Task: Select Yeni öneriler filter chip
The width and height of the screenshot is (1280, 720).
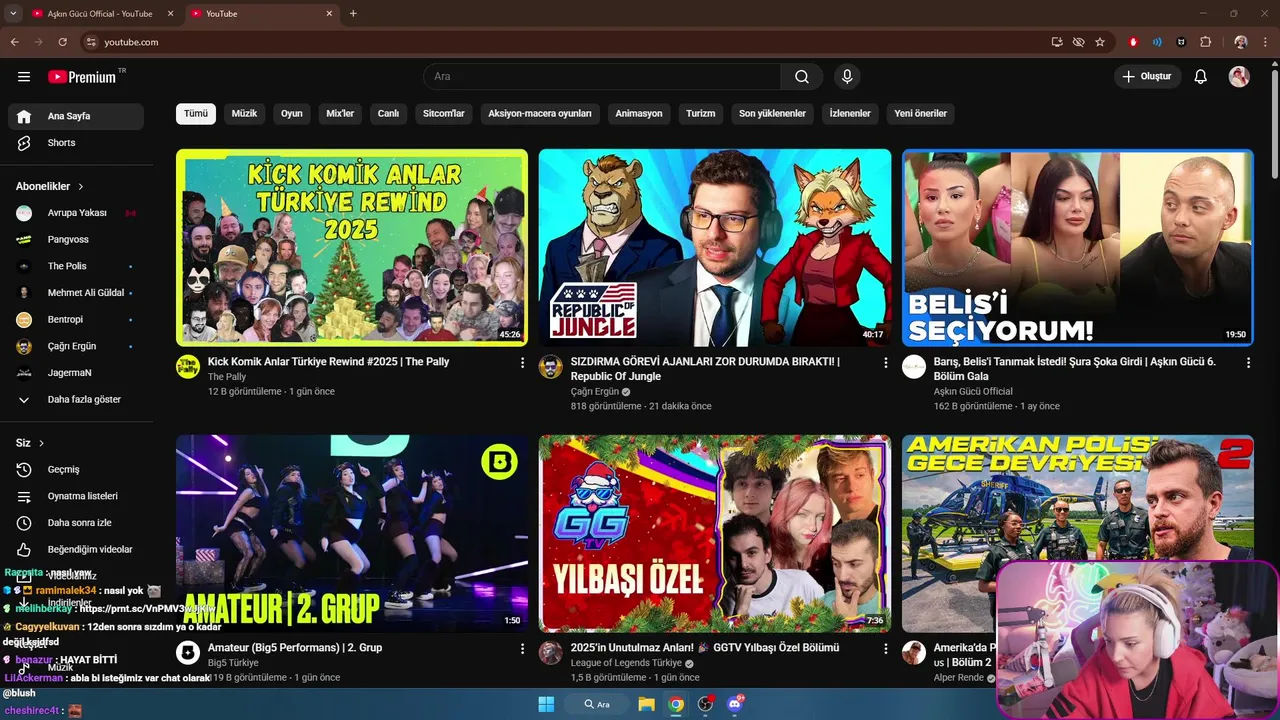Action: pos(921,114)
